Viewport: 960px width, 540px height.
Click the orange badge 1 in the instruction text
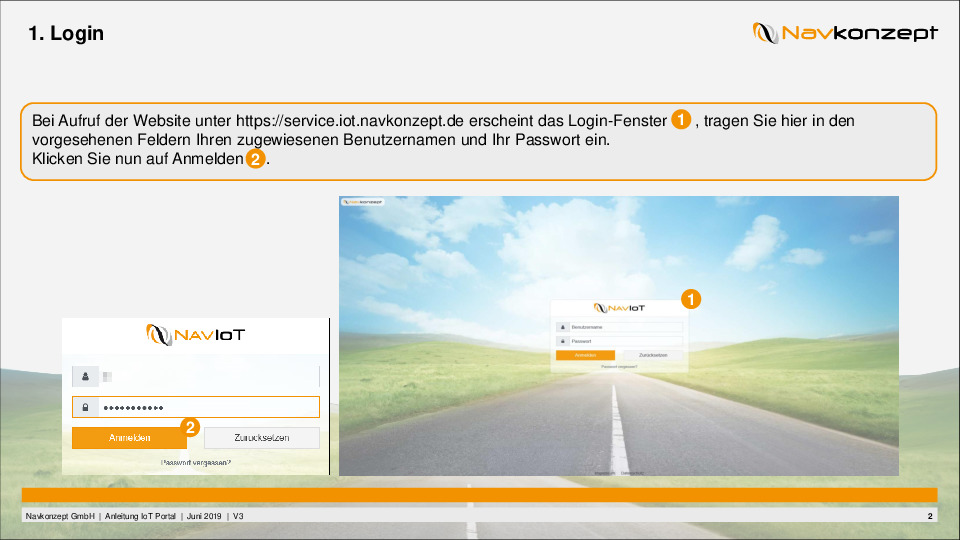(680, 120)
